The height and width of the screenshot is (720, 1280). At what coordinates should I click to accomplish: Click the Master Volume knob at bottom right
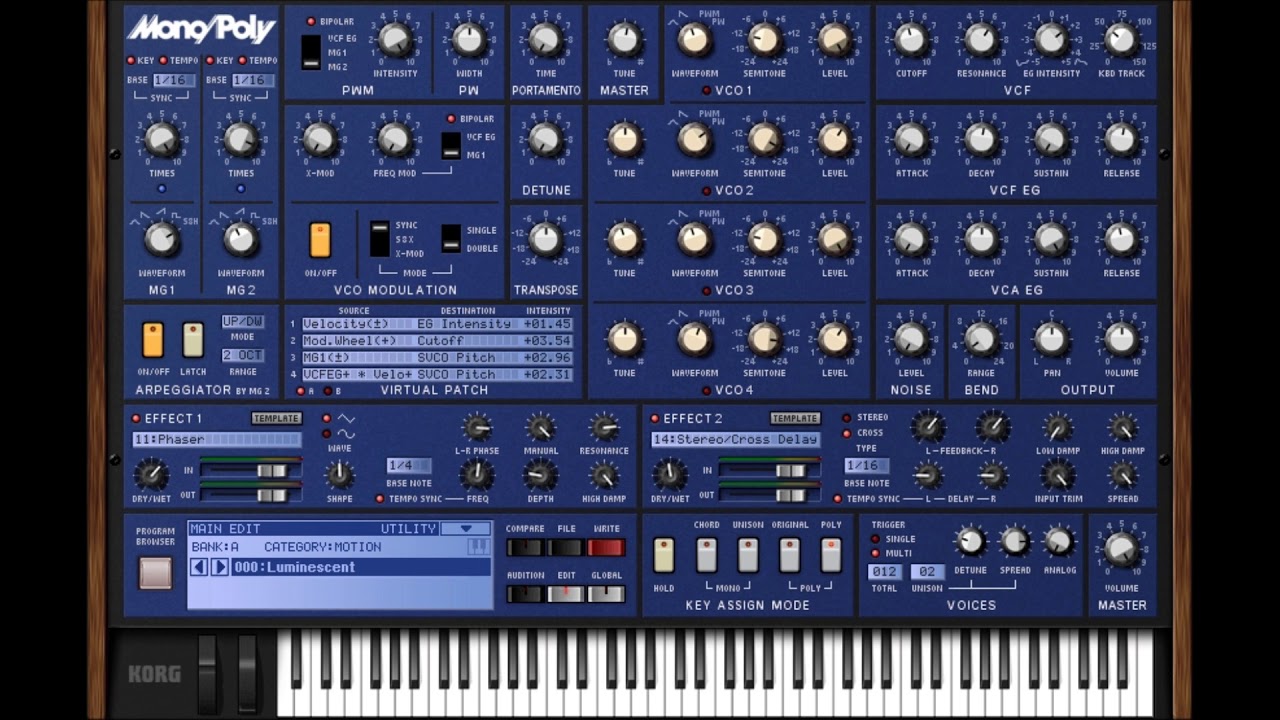pyautogui.click(x=1121, y=549)
